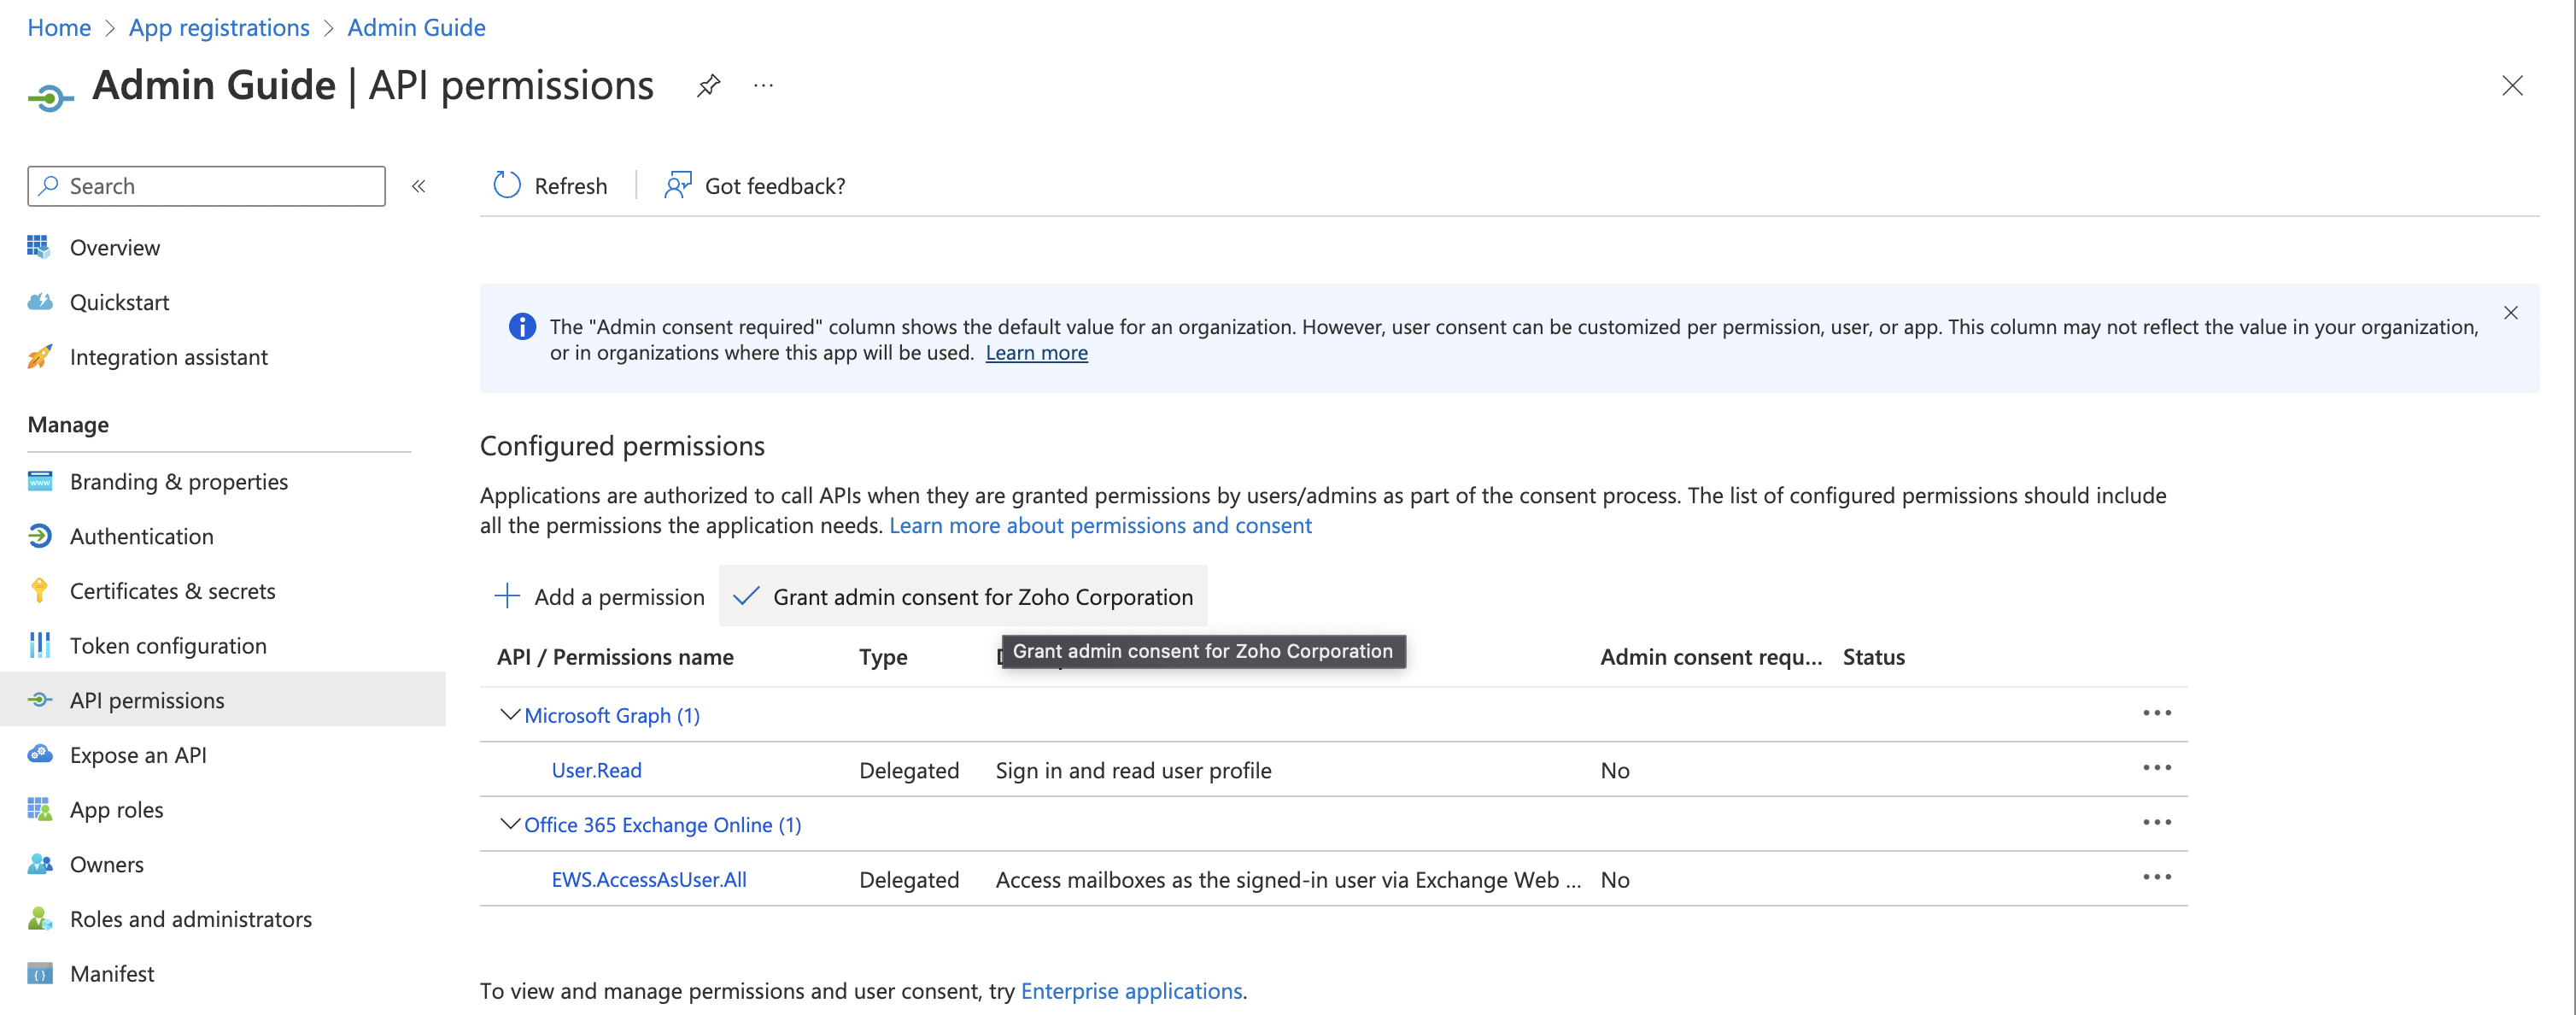Open the ellipsis menu next to title
The height and width of the screenshot is (1015, 2576).
763,86
